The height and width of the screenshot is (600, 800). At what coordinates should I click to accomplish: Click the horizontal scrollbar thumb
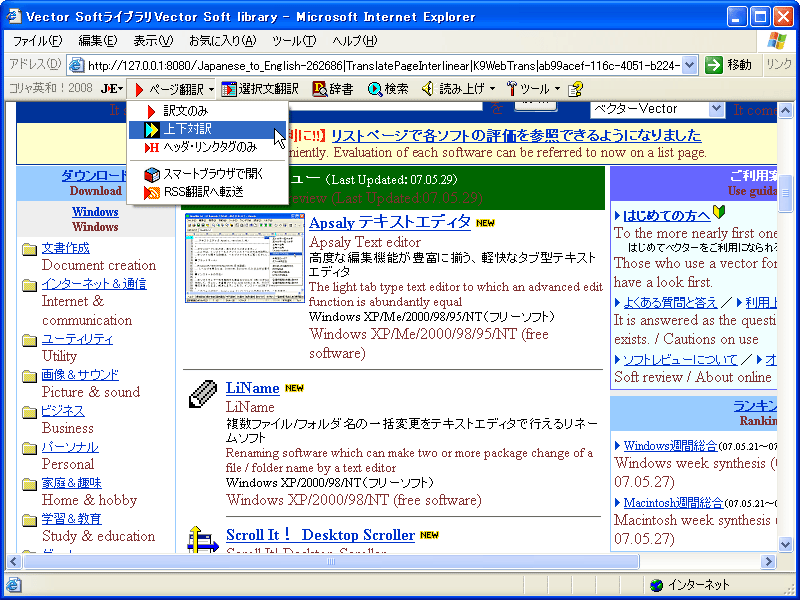(x=331, y=562)
